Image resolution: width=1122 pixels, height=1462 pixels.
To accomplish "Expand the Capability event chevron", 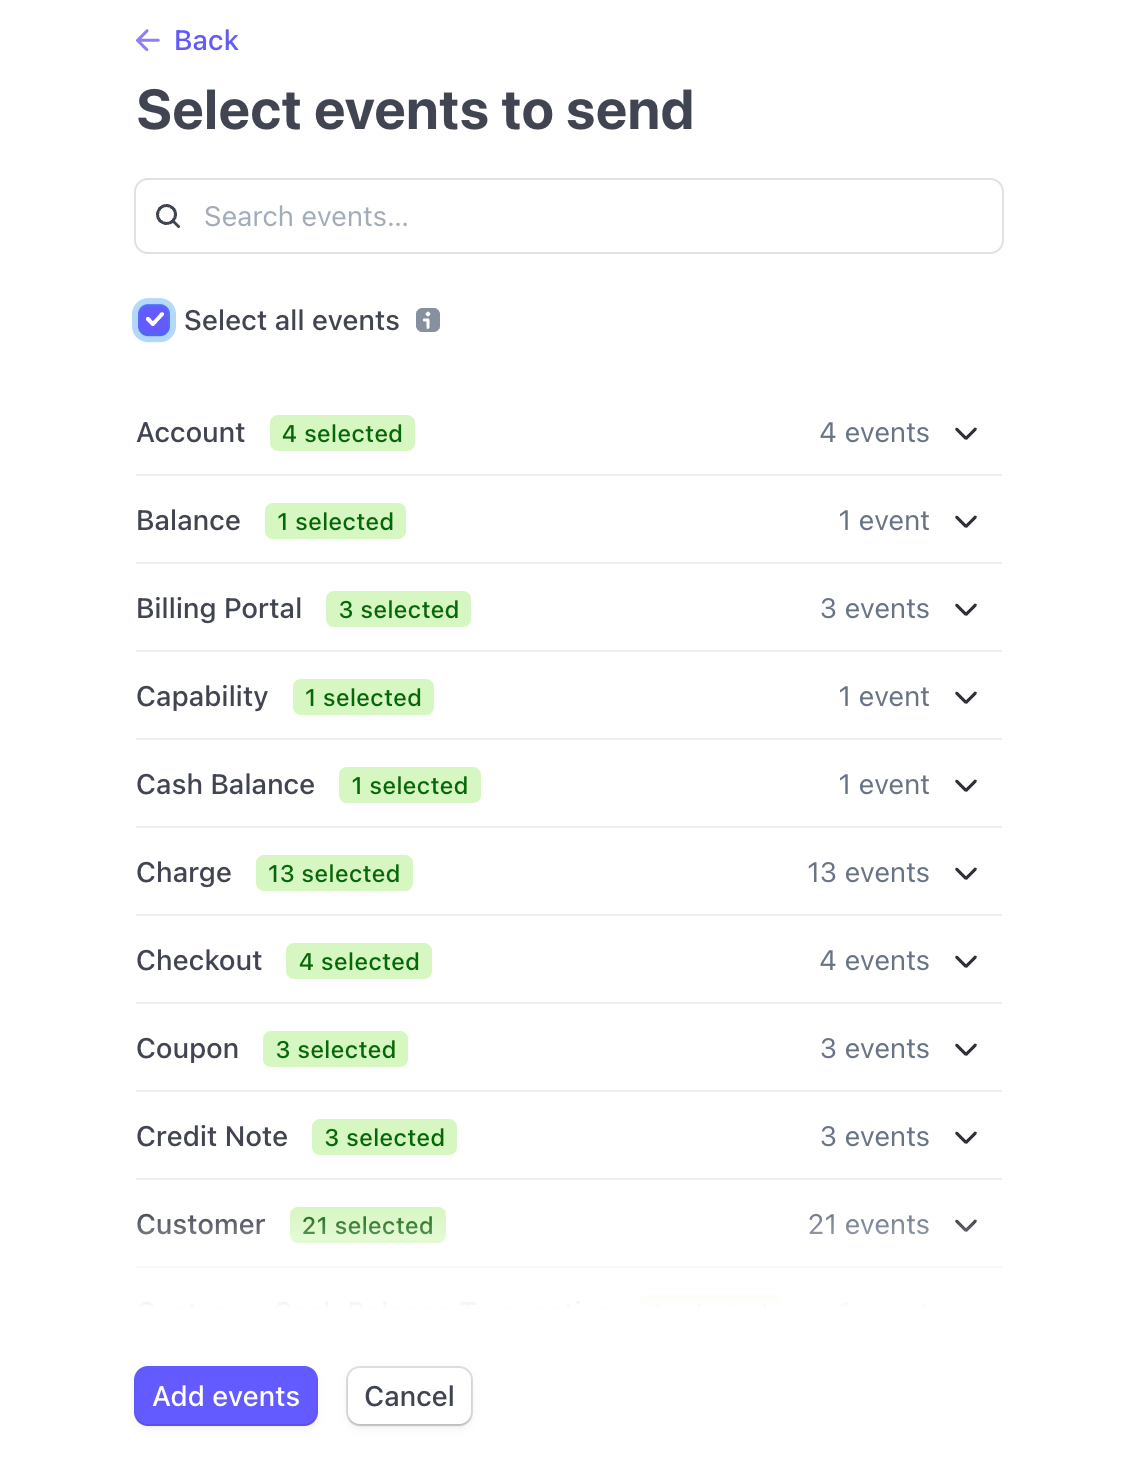I will pyautogui.click(x=966, y=697).
